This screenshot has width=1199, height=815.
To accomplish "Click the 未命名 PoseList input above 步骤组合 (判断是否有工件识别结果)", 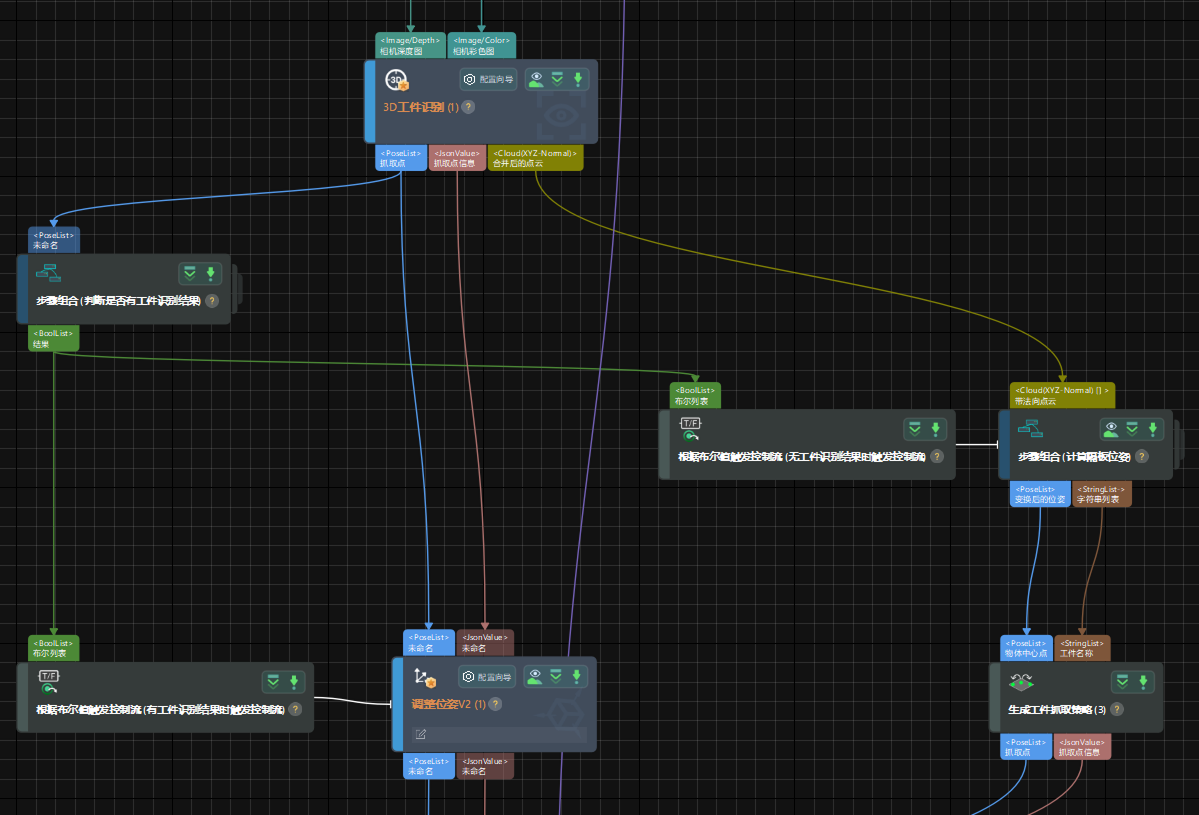I will [x=54, y=240].
